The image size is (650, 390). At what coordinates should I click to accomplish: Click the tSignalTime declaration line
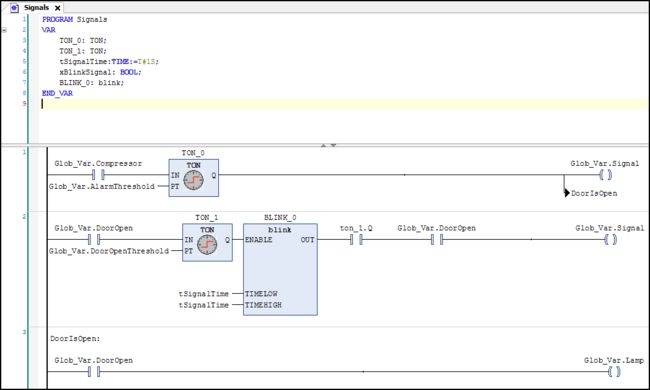109,61
